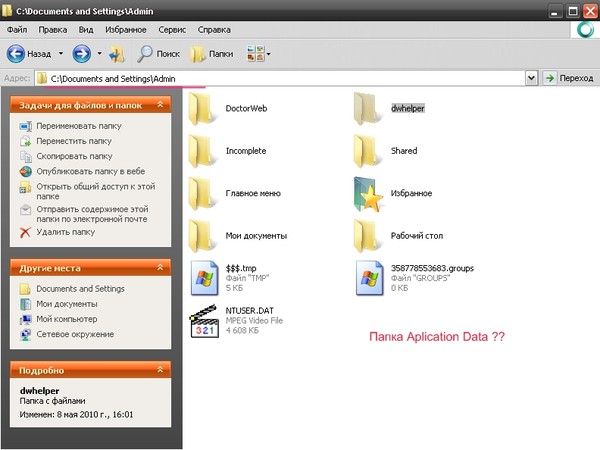This screenshot has height=450, width=600.
Task: Click the Сетевое окружение icon in sidebar
Action: click(x=26, y=334)
